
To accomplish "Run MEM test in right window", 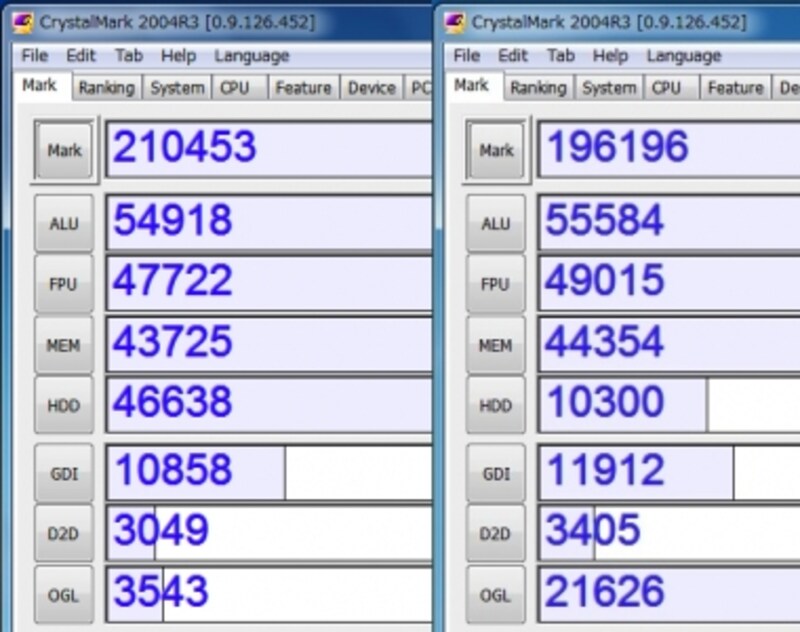I will point(496,345).
